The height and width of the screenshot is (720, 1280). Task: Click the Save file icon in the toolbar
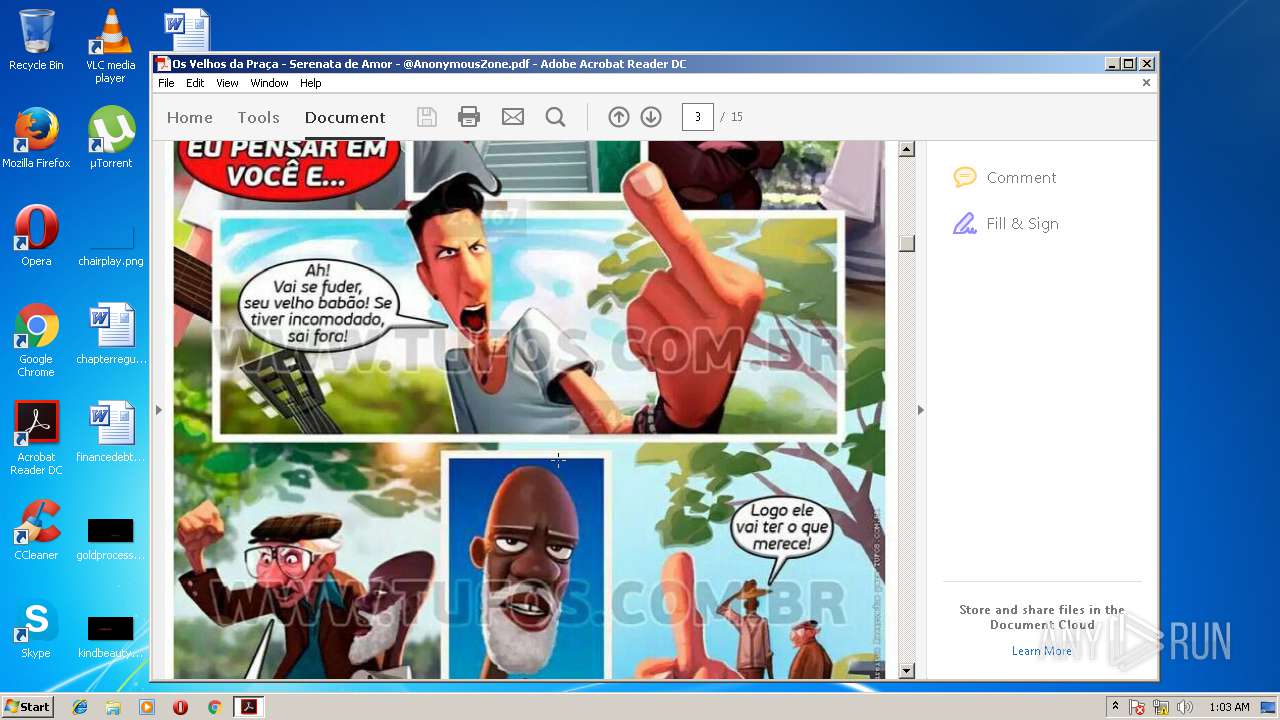427,117
